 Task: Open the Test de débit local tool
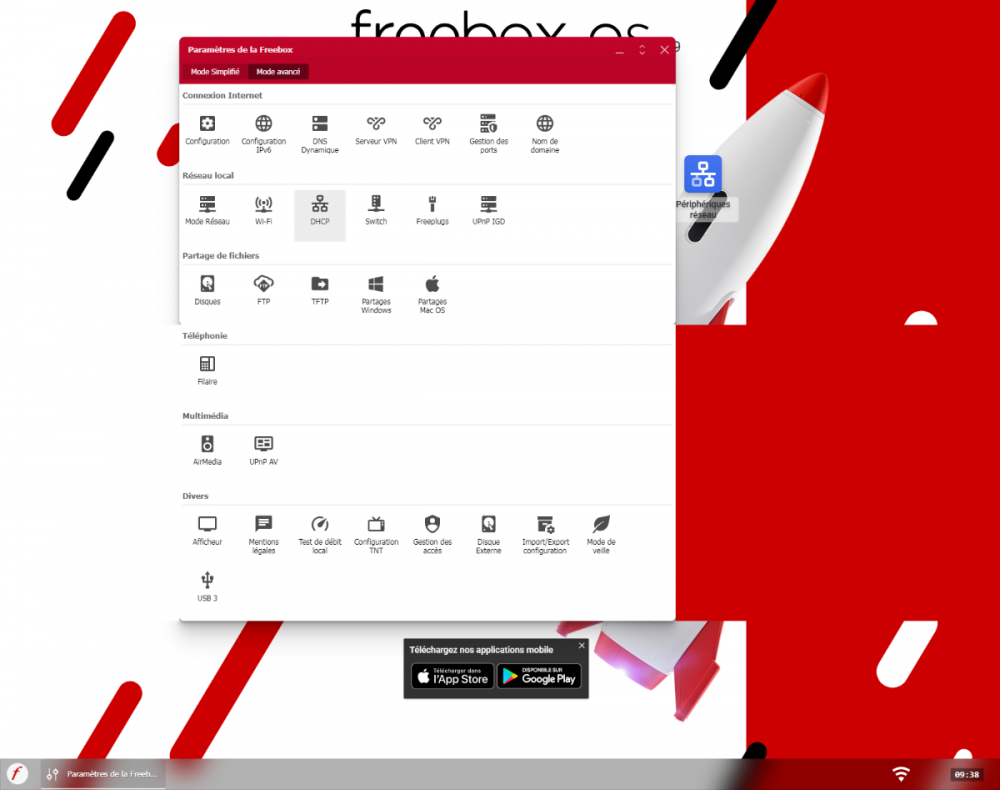pos(320,529)
